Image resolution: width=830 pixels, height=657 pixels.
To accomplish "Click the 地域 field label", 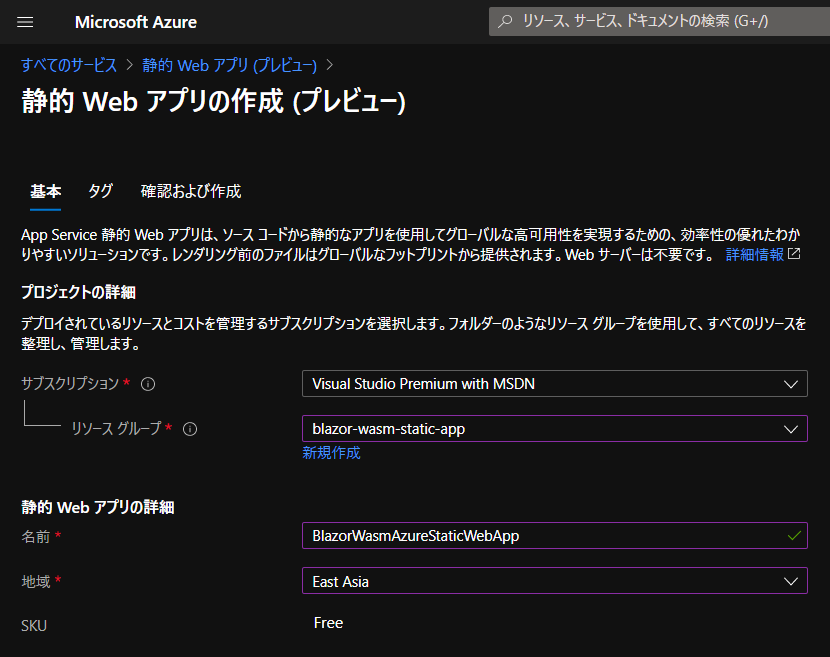I will (35, 581).
